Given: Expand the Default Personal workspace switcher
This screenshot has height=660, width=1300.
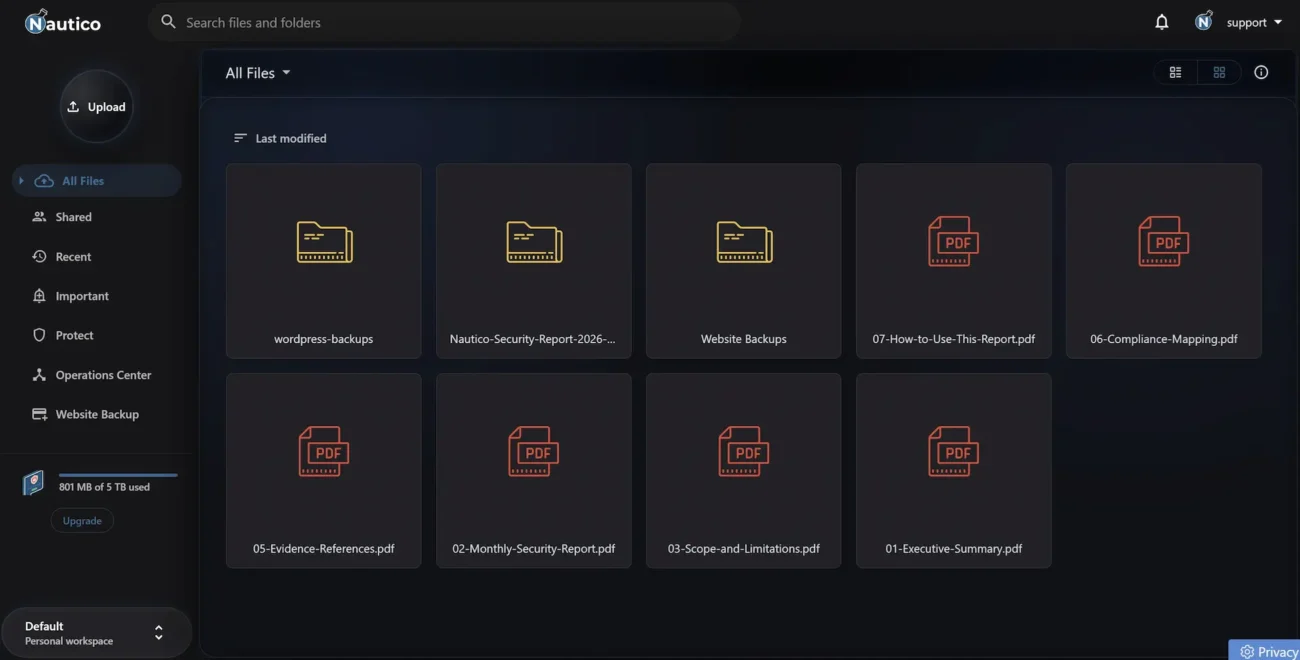Looking at the screenshot, I should 96,632.
